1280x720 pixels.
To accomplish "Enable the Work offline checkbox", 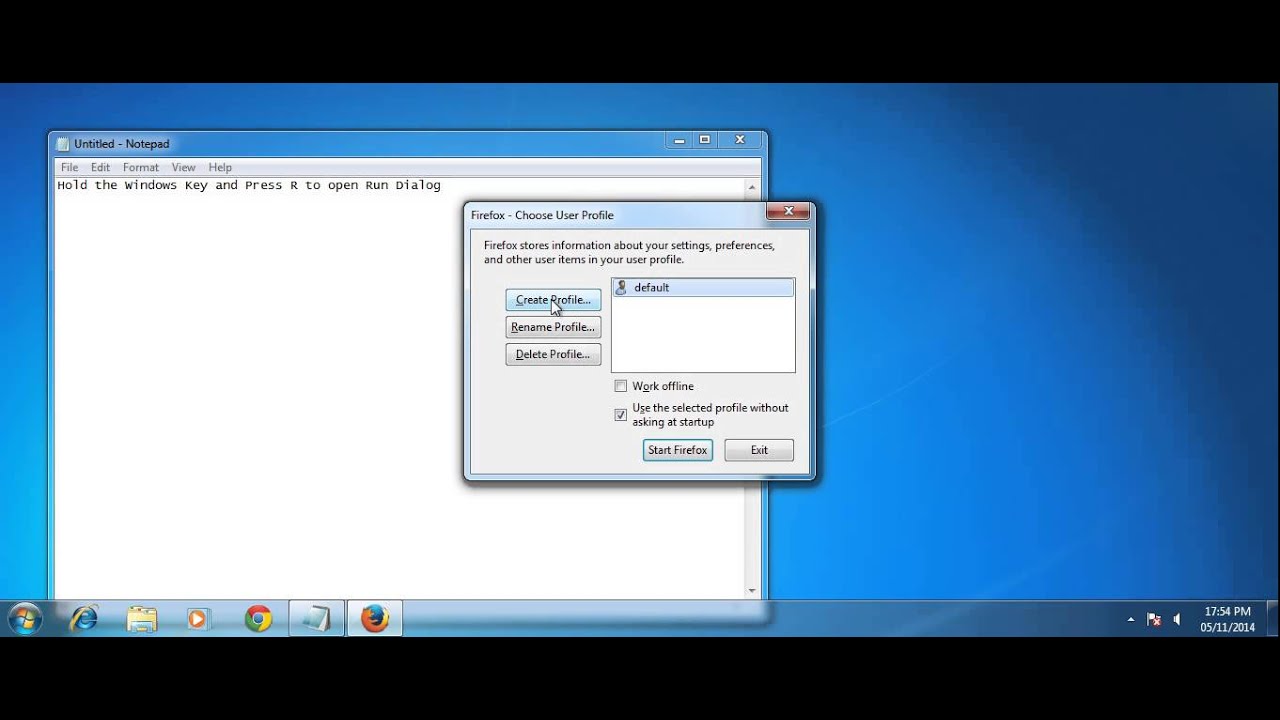I will 621,386.
